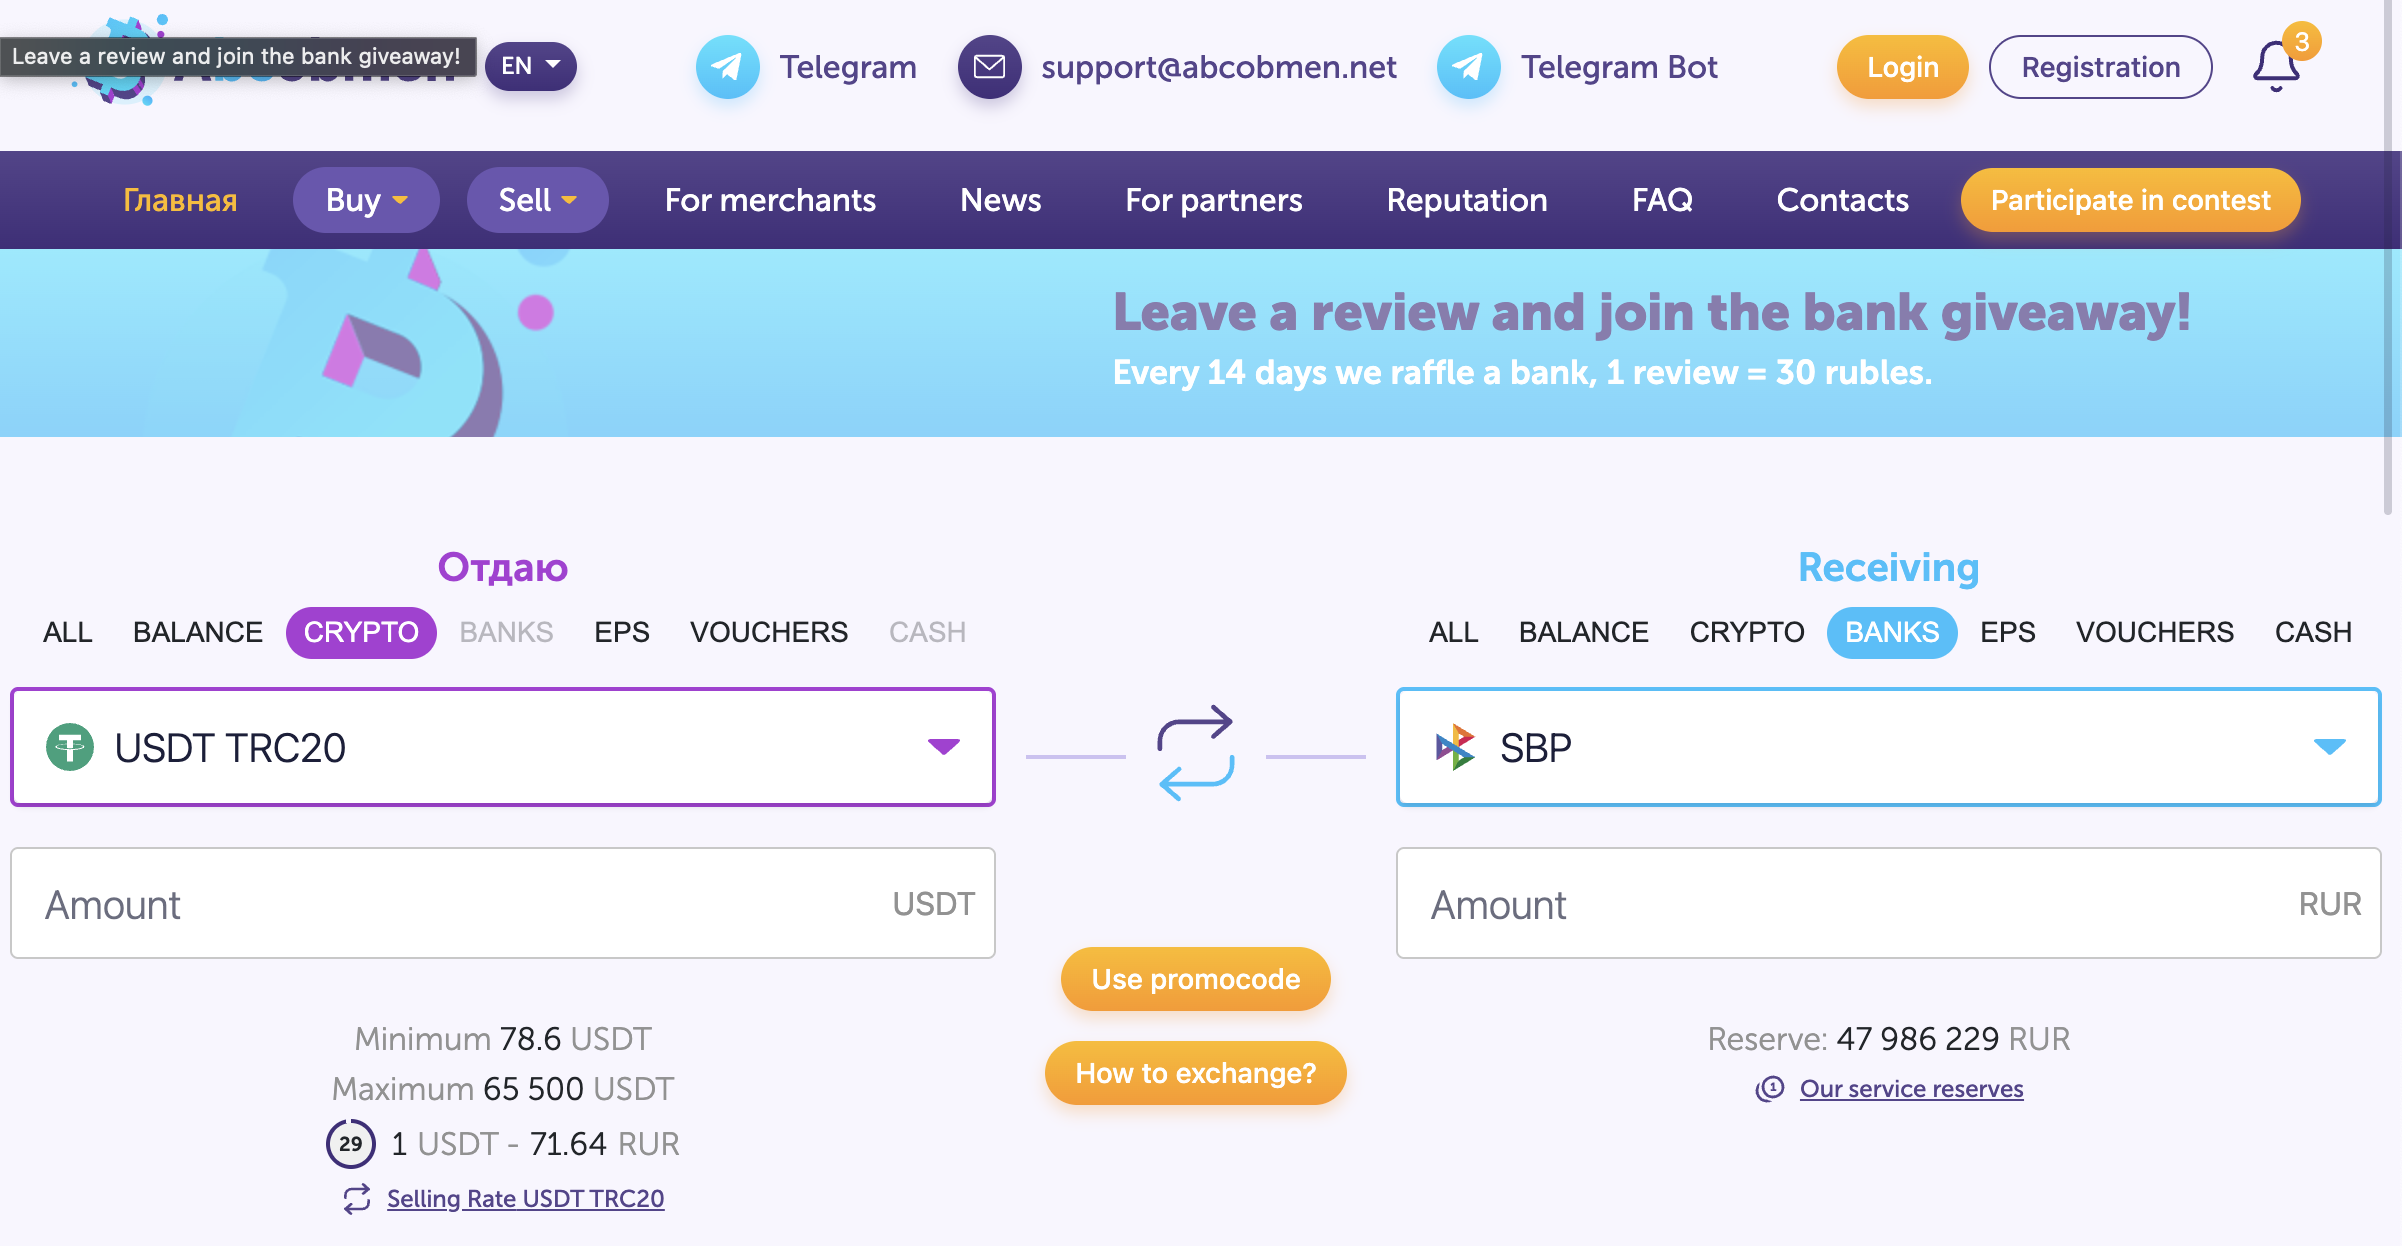Go to the Reputation page

(1466, 200)
